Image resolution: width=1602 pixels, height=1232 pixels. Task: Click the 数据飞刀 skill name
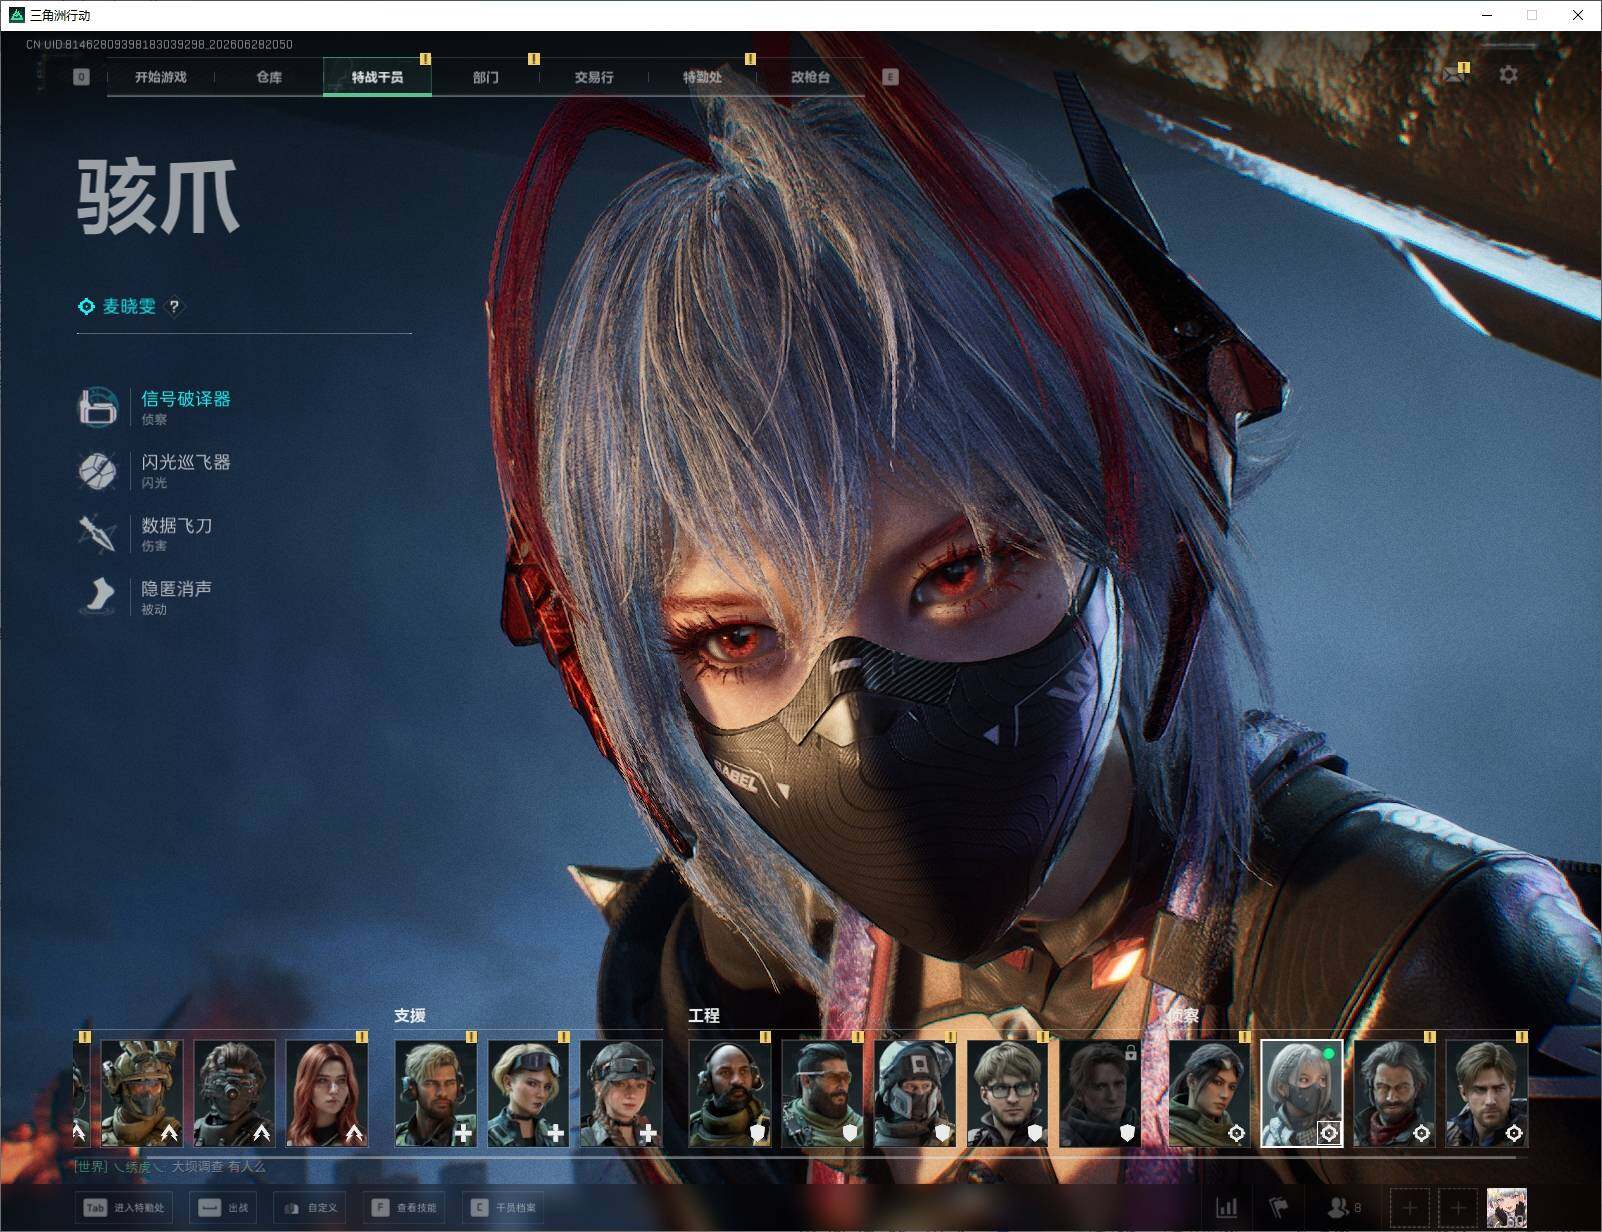pyautogui.click(x=177, y=525)
